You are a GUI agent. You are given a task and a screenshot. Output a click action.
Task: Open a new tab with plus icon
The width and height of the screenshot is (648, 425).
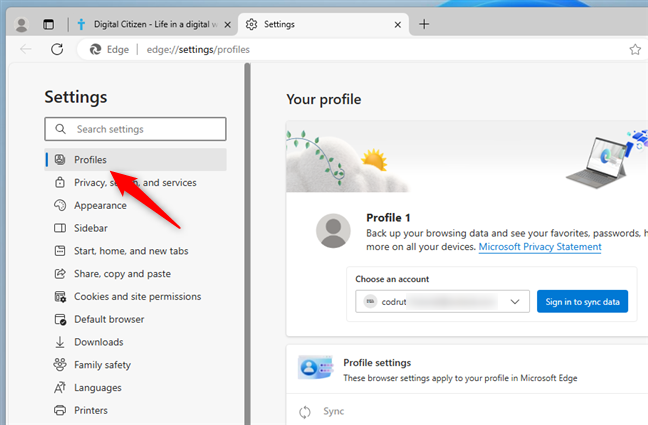[x=424, y=24]
